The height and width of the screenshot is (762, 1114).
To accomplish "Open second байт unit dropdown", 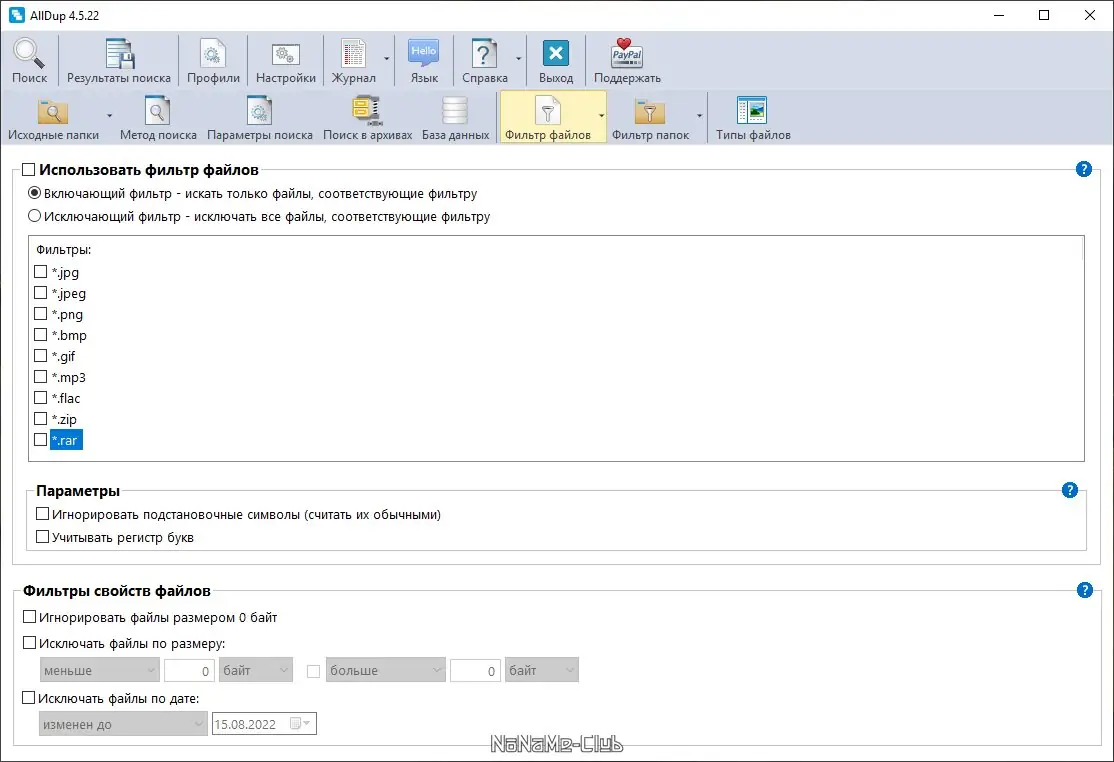I will pos(541,670).
